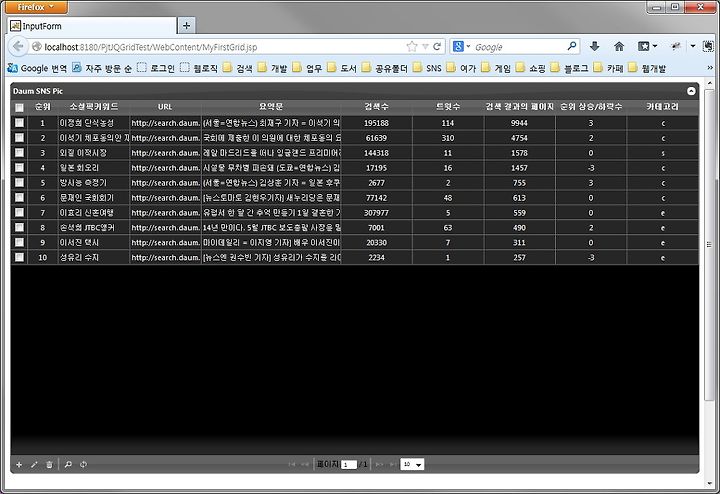The image size is (720, 494).
Task: Sort by URL column header
Action: click(x=165, y=107)
